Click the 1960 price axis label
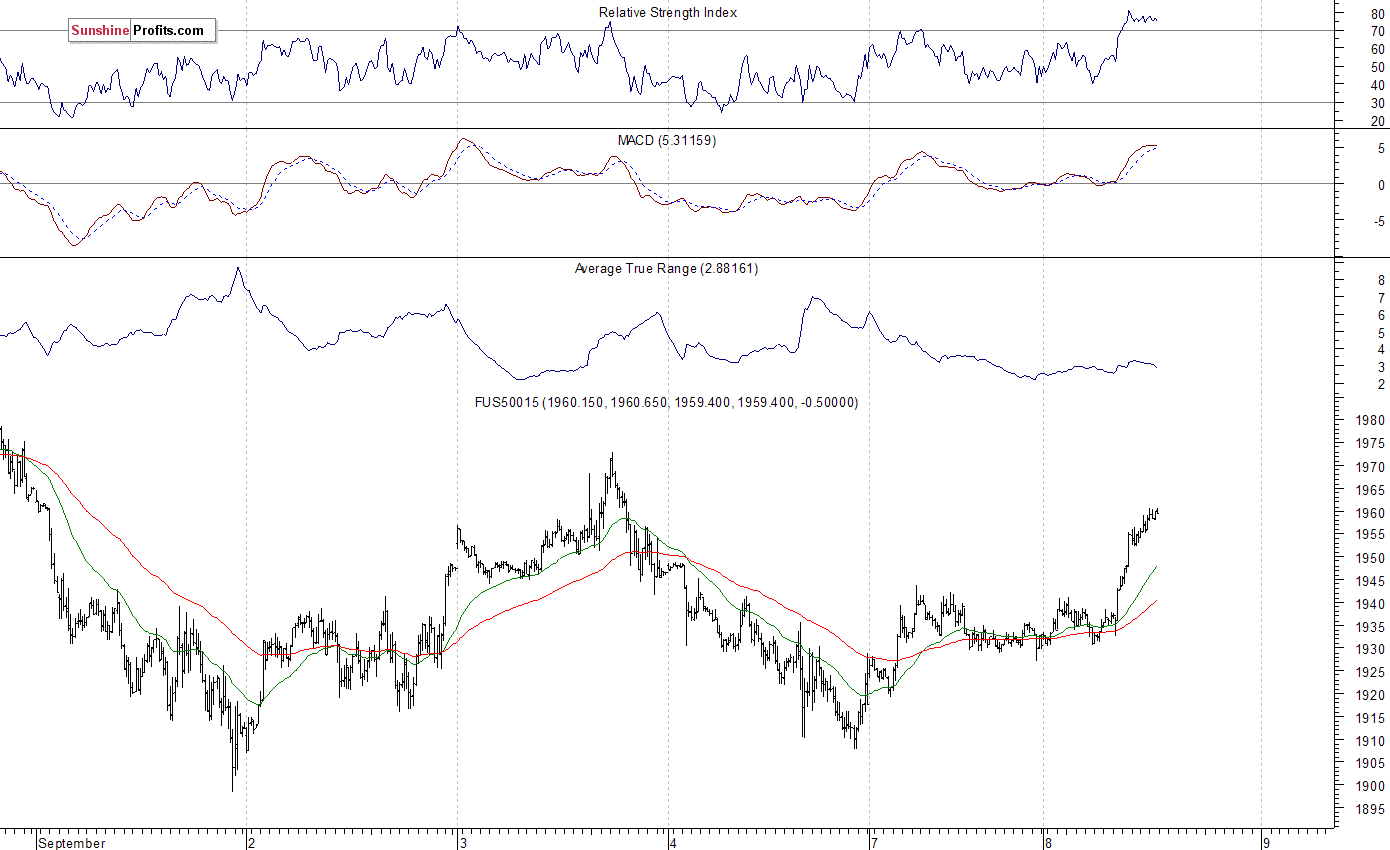Image resolution: width=1390 pixels, height=850 pixels. (x=1370, y=512)
